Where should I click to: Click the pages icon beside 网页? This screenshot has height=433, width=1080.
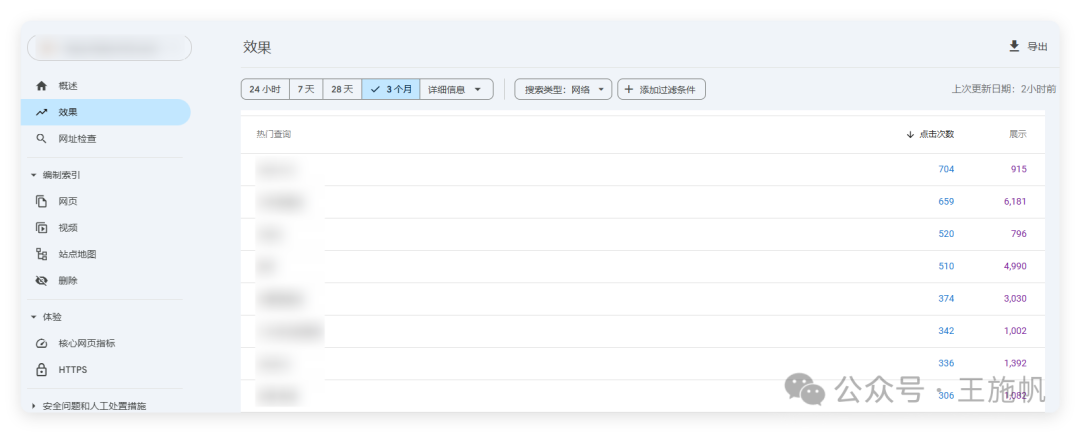[x=41, y=202]
